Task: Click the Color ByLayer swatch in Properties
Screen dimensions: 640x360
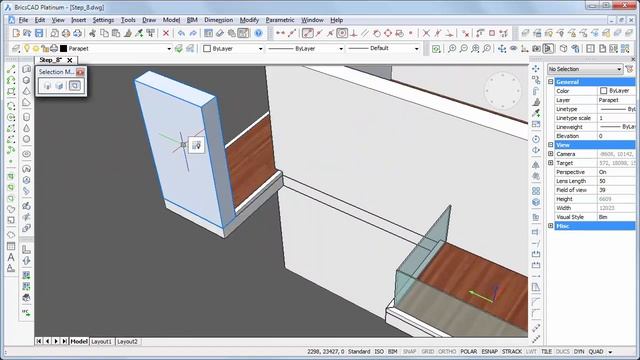Action: tap(603, 91)
